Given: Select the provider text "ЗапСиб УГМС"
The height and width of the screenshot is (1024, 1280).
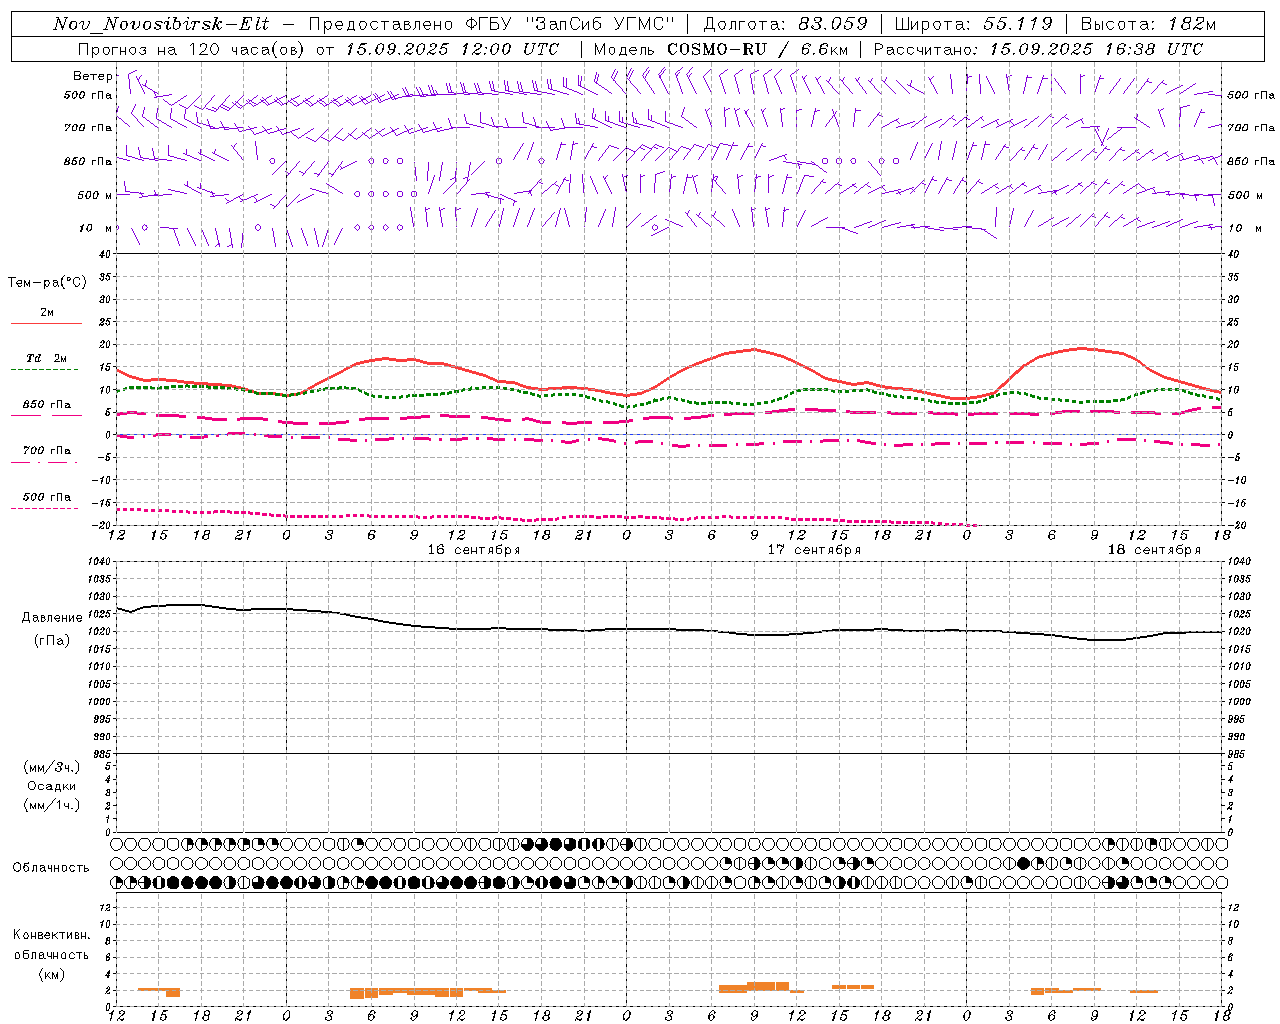Looking at the screenshot, I should click(599, 24).
